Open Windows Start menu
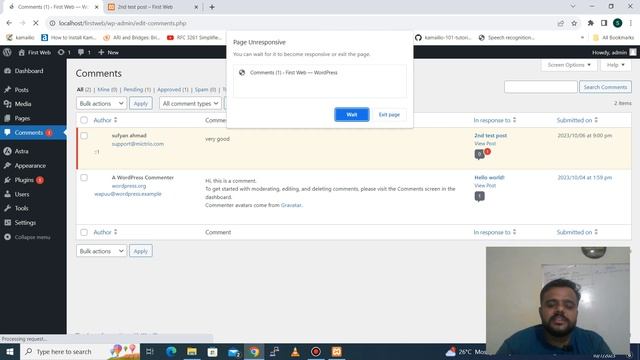Viewport: 640px width, 360px height. click(9, 351)
